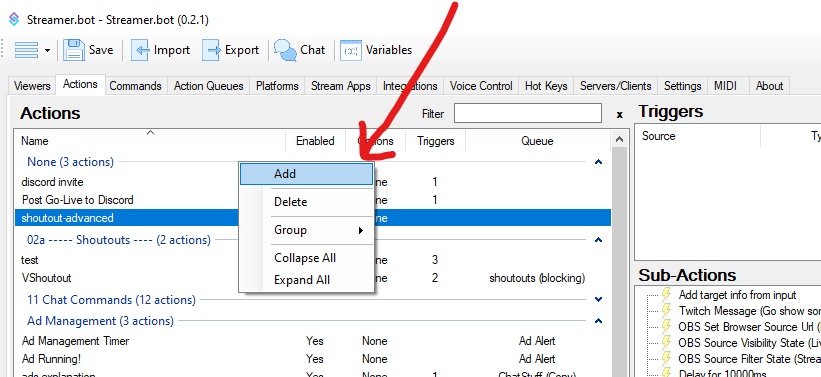Click lightning icon beside OBS Source Filter State
Viewport: 821px width, 377px height.
667,358
